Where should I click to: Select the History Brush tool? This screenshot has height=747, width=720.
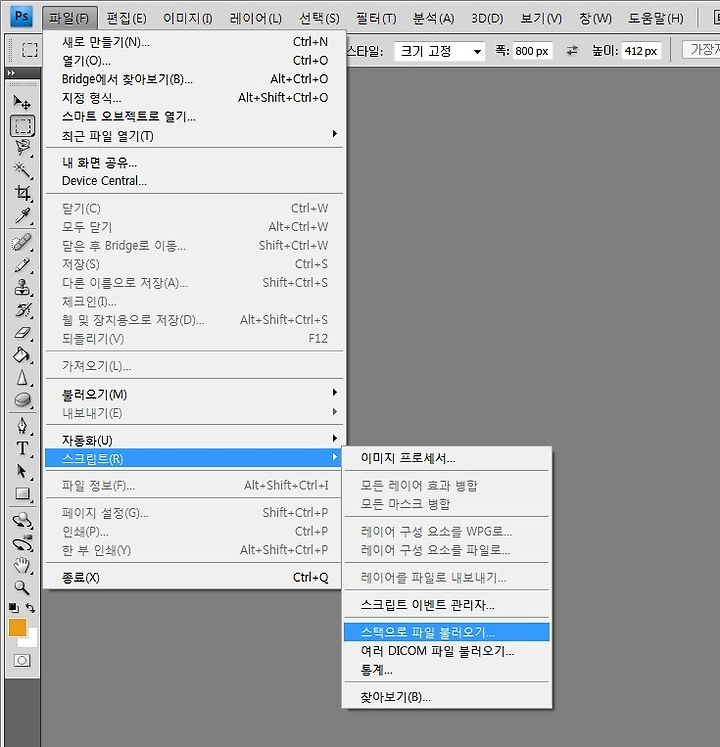pyautogui.click(x=22, y=310)
